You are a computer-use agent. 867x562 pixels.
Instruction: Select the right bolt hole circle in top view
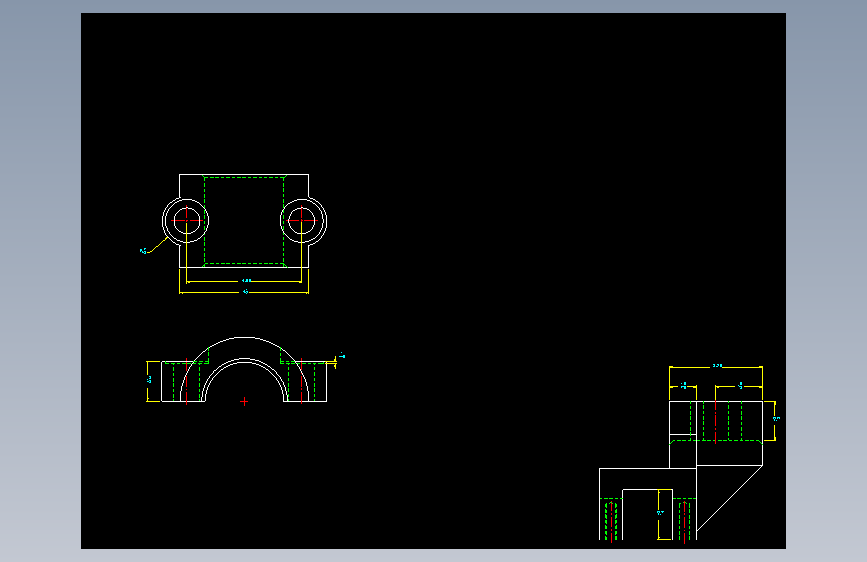click(303, 220)
